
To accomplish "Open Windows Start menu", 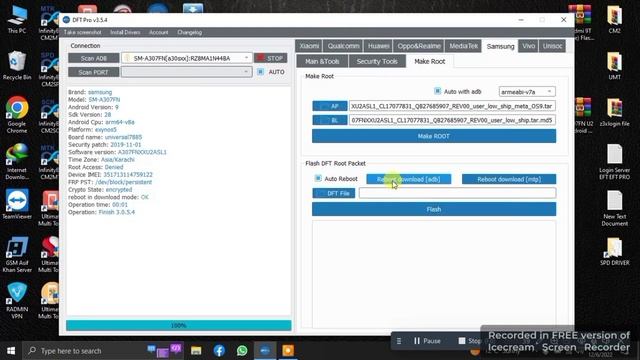I will click(11, 351).
